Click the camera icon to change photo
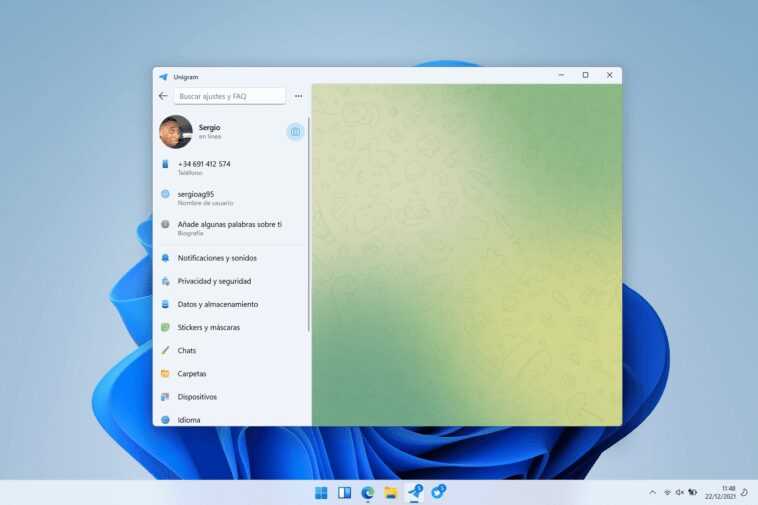 coord(295,131)
